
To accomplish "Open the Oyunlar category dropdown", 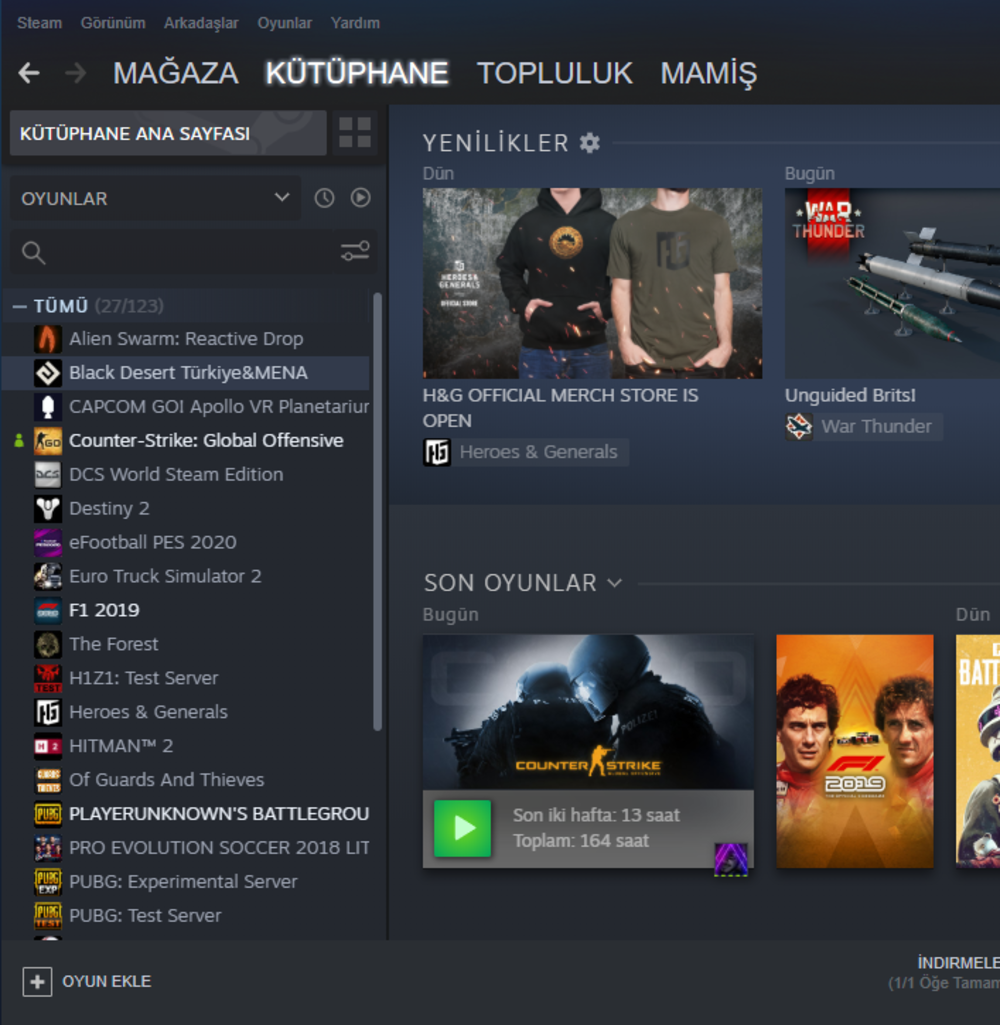I will pyautogui.click(x=156, y=198).
